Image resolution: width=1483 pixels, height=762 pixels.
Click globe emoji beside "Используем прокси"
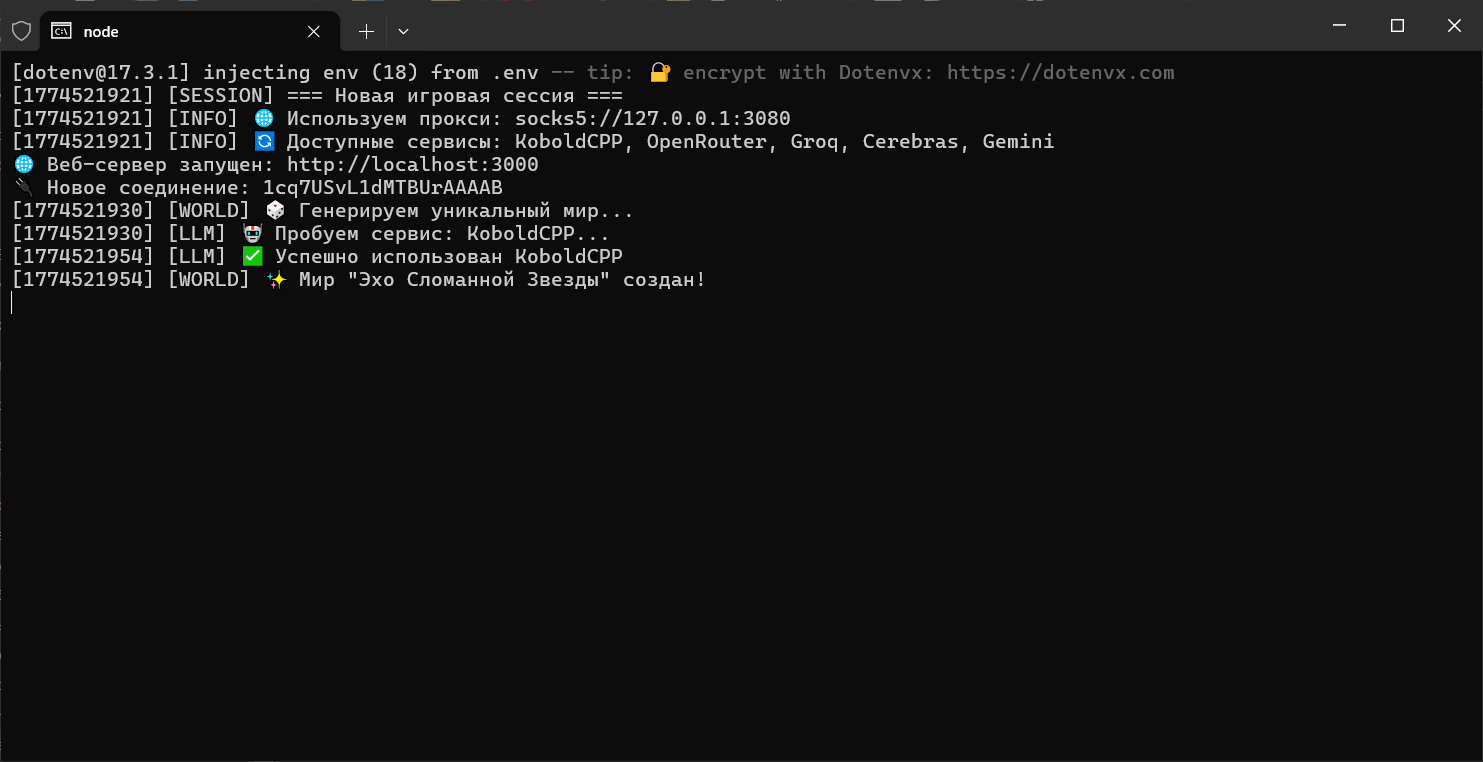264,118
